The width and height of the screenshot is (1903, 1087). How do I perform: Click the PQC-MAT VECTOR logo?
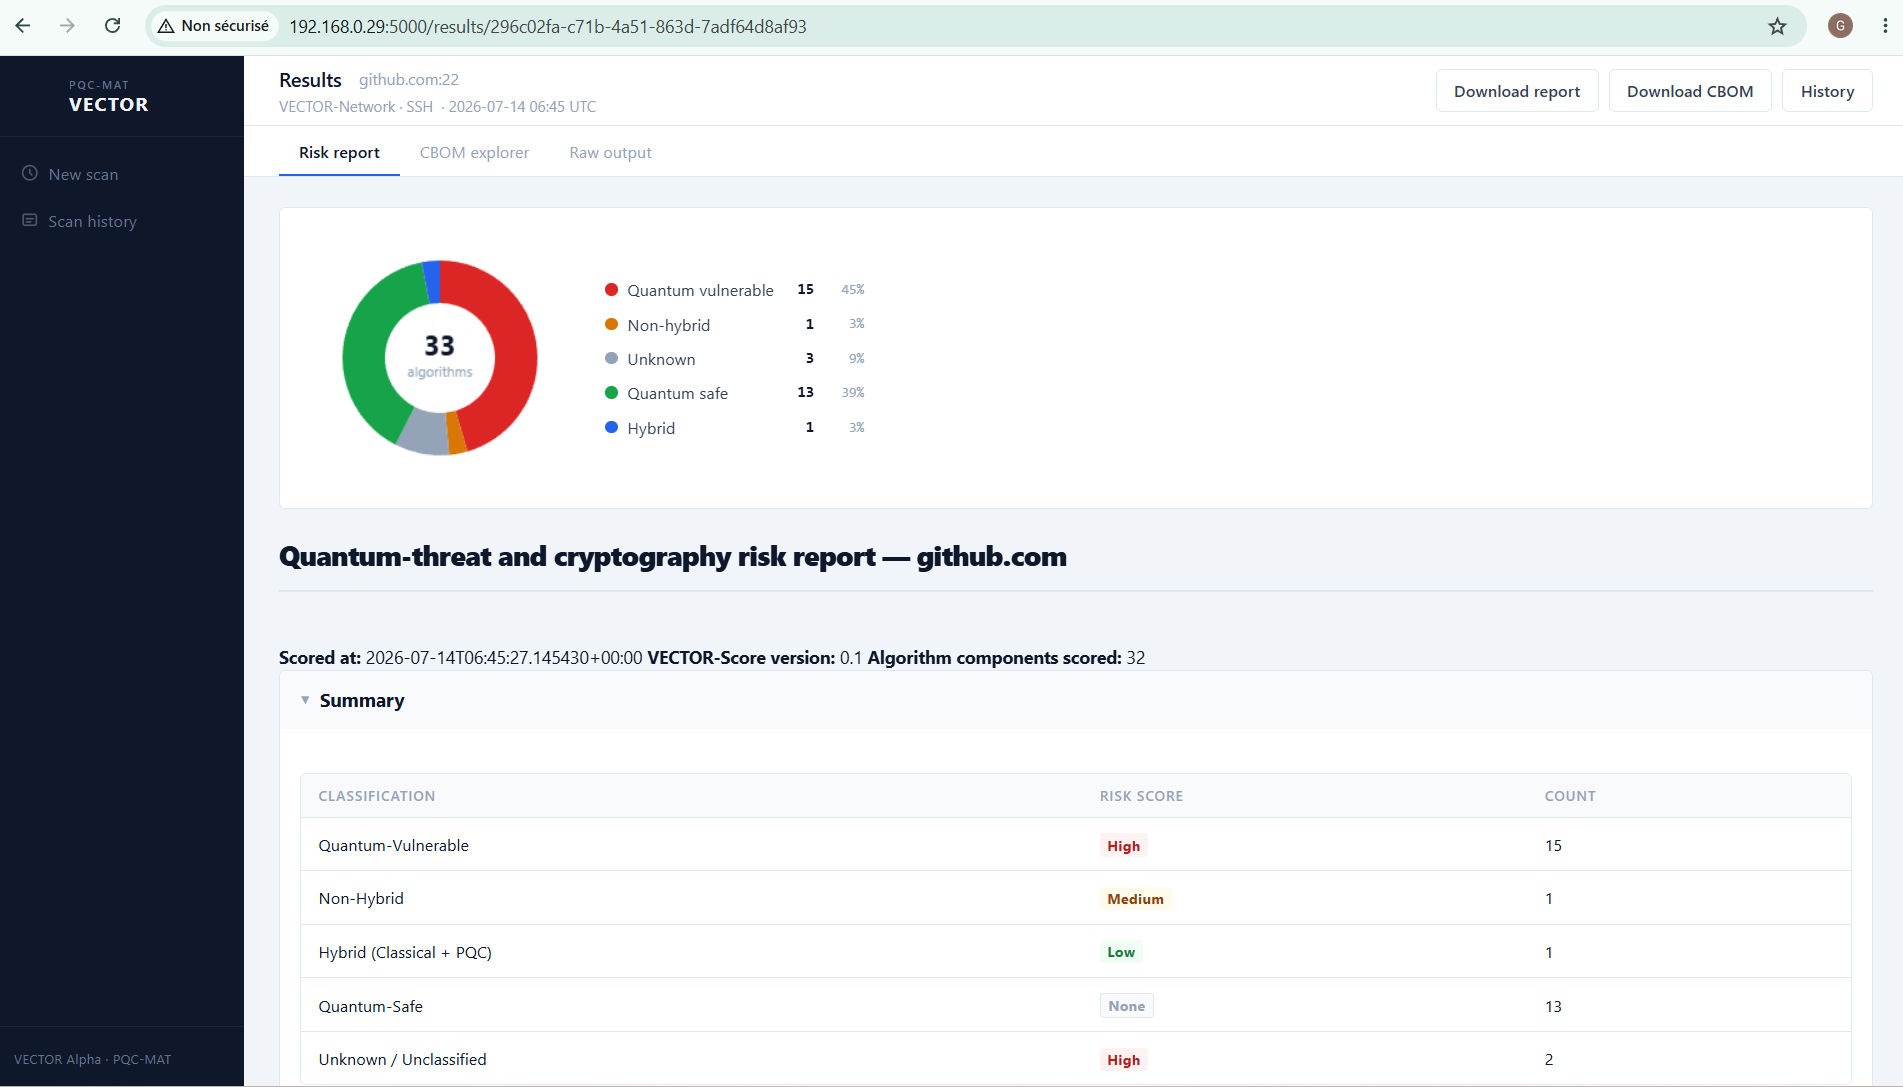108,97
